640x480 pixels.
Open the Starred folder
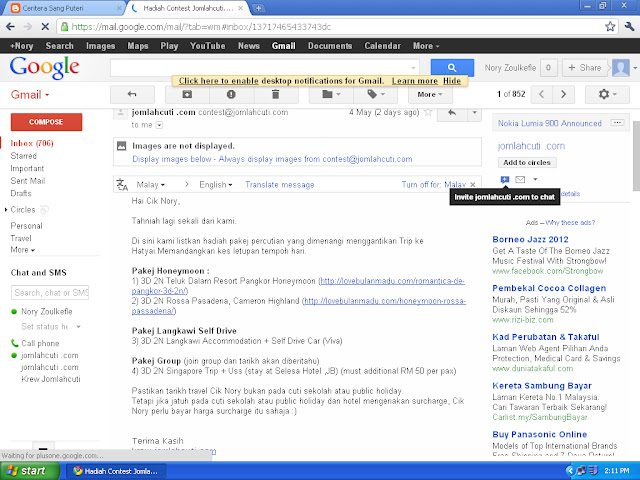point(24,156)
